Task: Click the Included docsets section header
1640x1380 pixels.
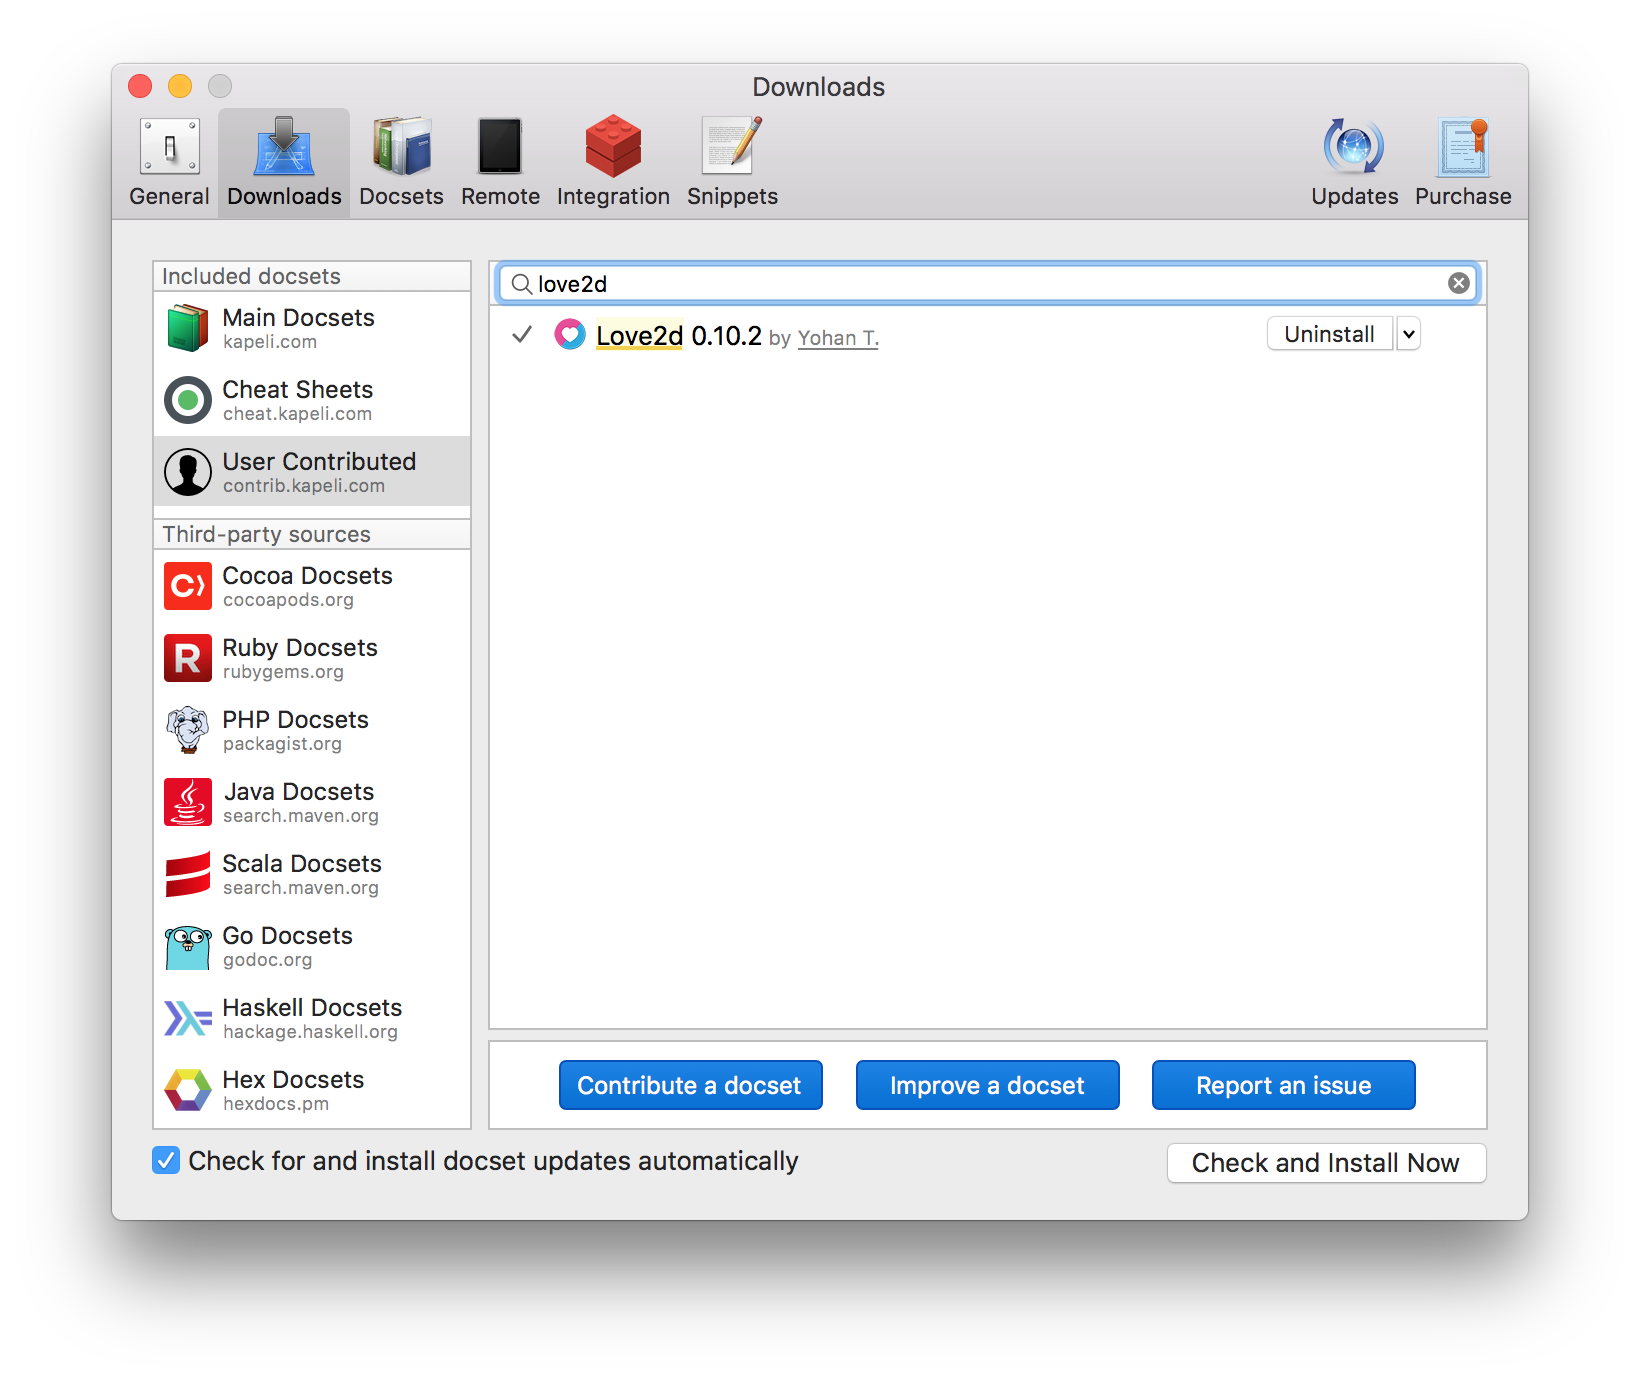Action: [312, 276]
